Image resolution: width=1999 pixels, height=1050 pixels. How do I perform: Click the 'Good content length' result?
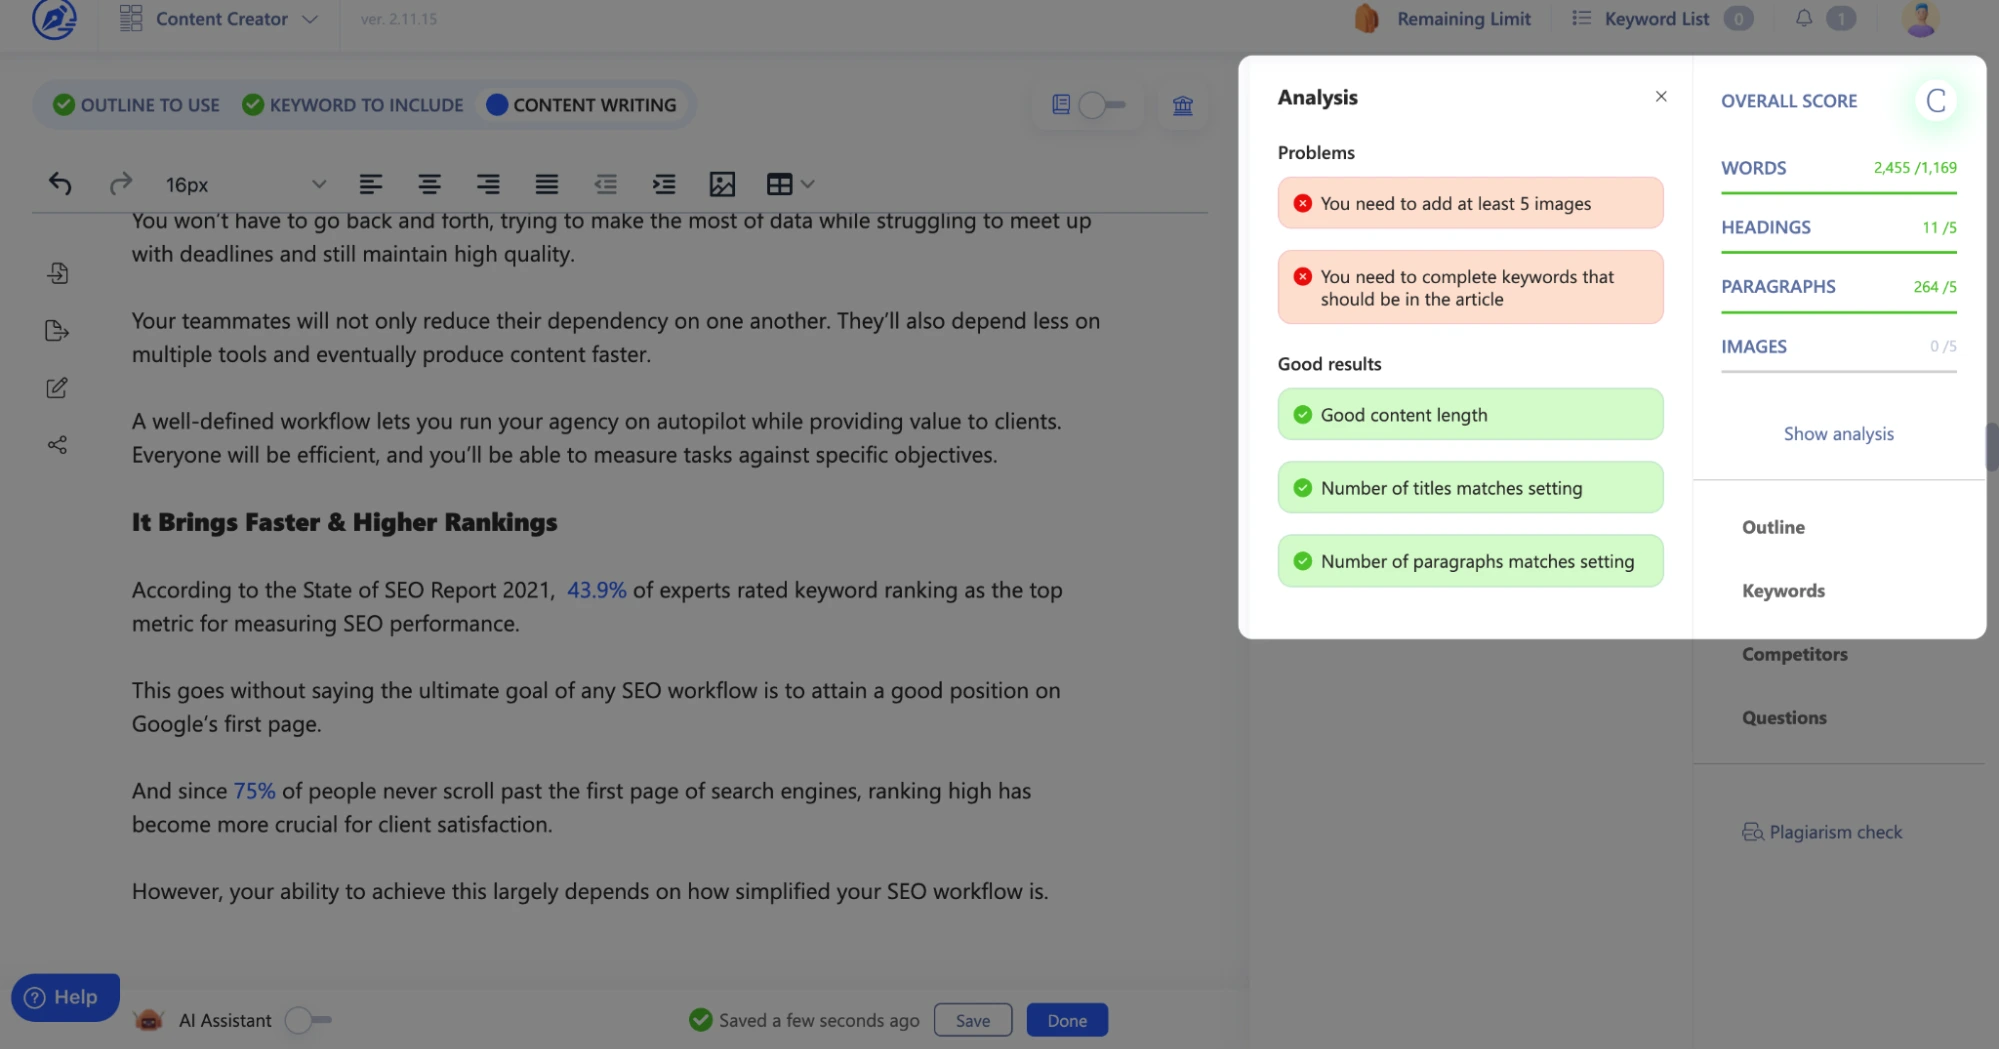tap(1470, 415)
